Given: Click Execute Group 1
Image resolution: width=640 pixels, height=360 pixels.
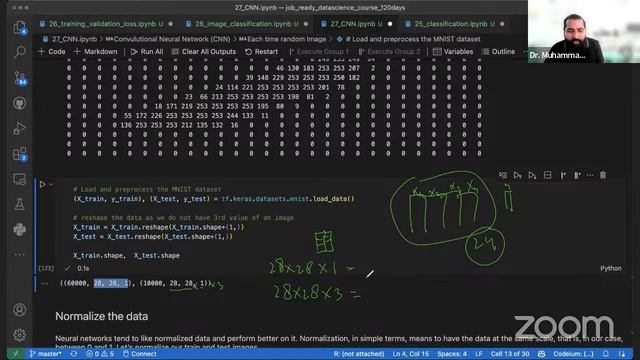Looking at the screenshot, I should [x=319, y=52].
